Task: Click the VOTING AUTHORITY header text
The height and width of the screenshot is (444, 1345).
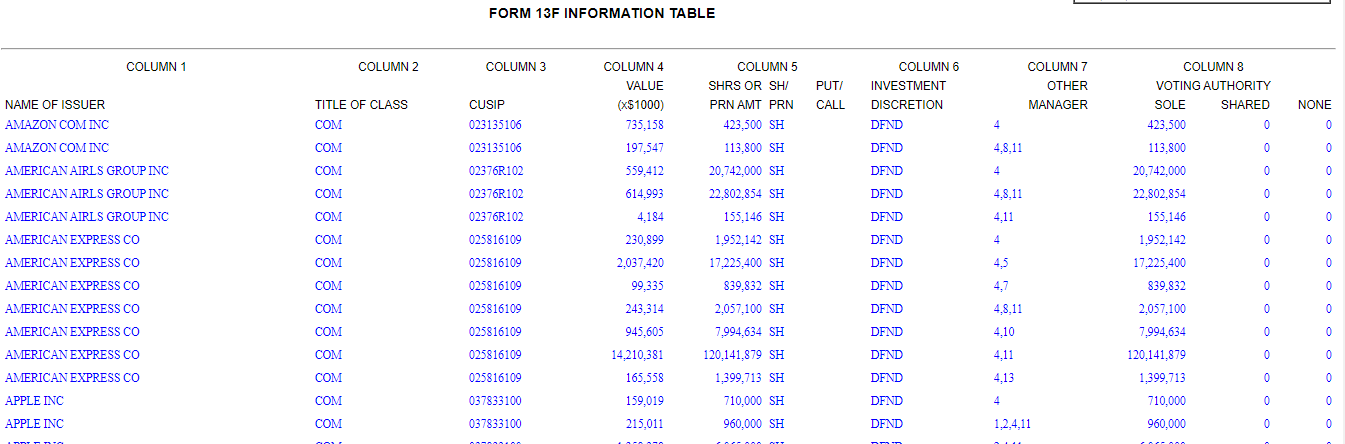Action: pyautogui.click(x=1213, y=86)
